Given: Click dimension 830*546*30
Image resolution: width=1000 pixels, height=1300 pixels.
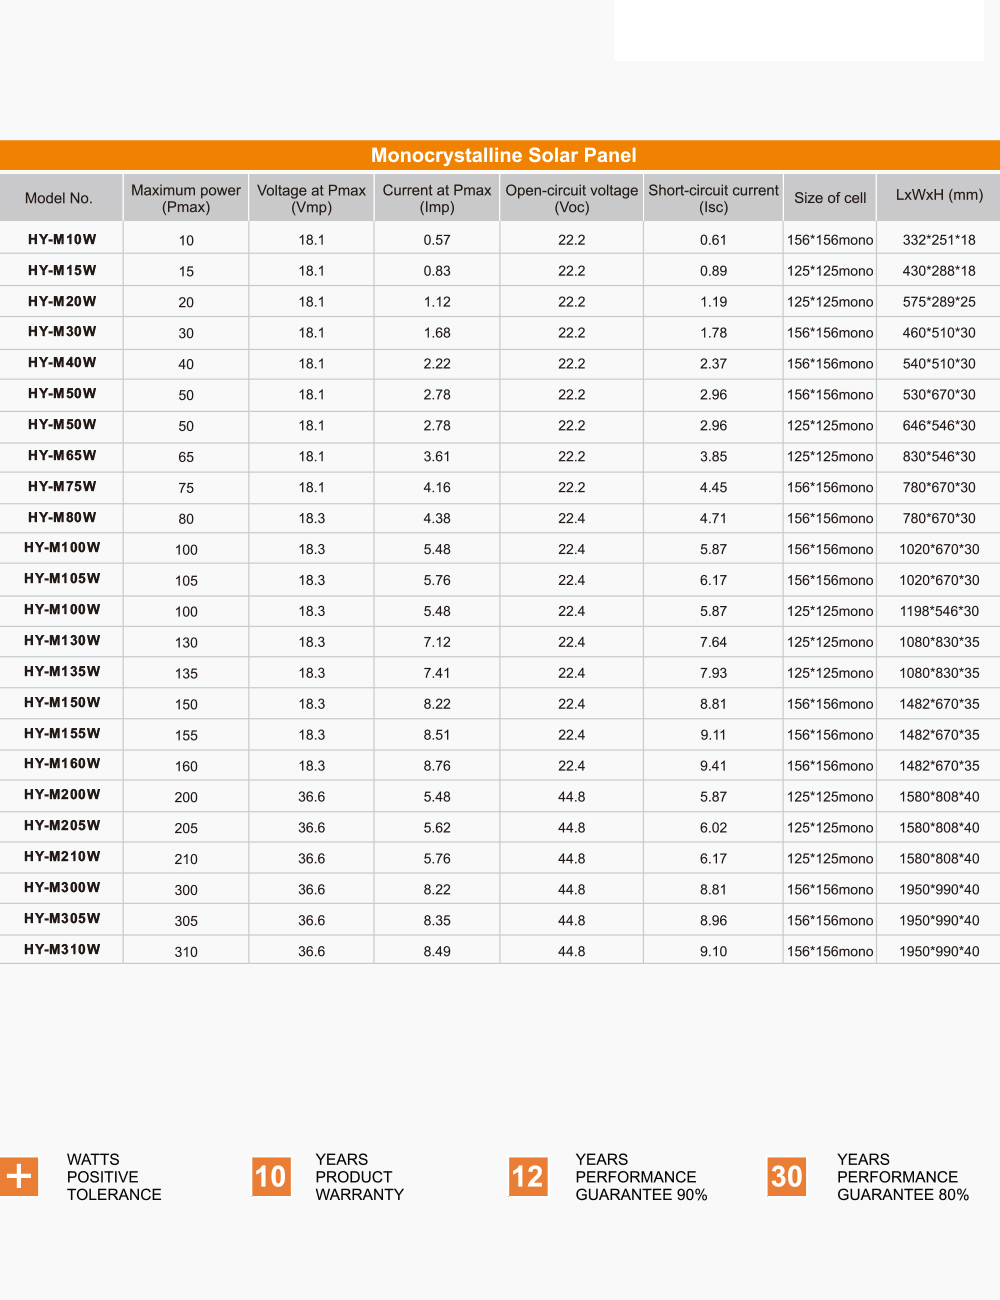Looking at the screenshot, I should pos(939,457).
